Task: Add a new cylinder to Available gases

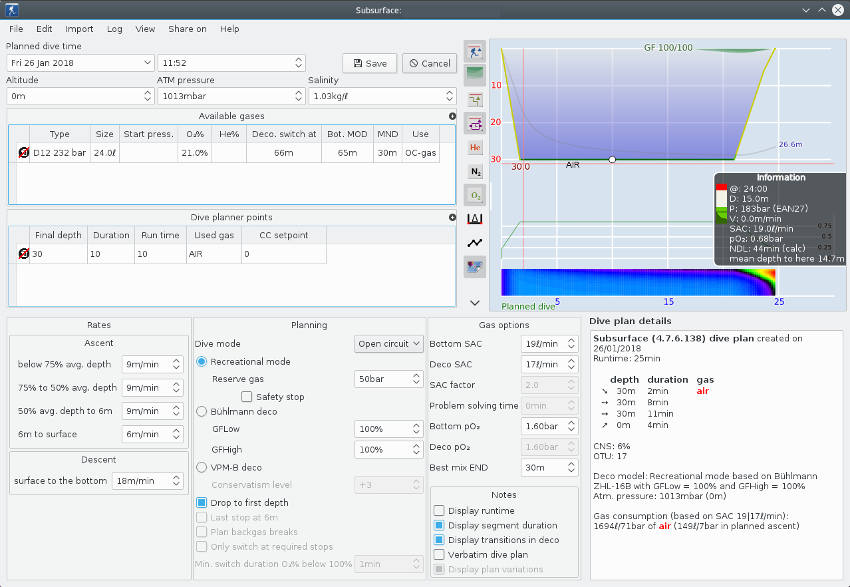Action: coord(452,116)
